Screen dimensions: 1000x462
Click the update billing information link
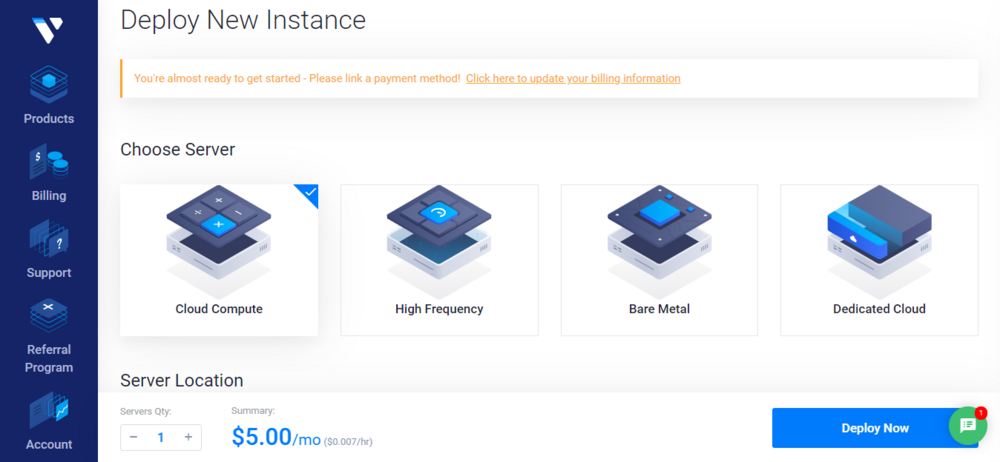[x=573, y=78]
